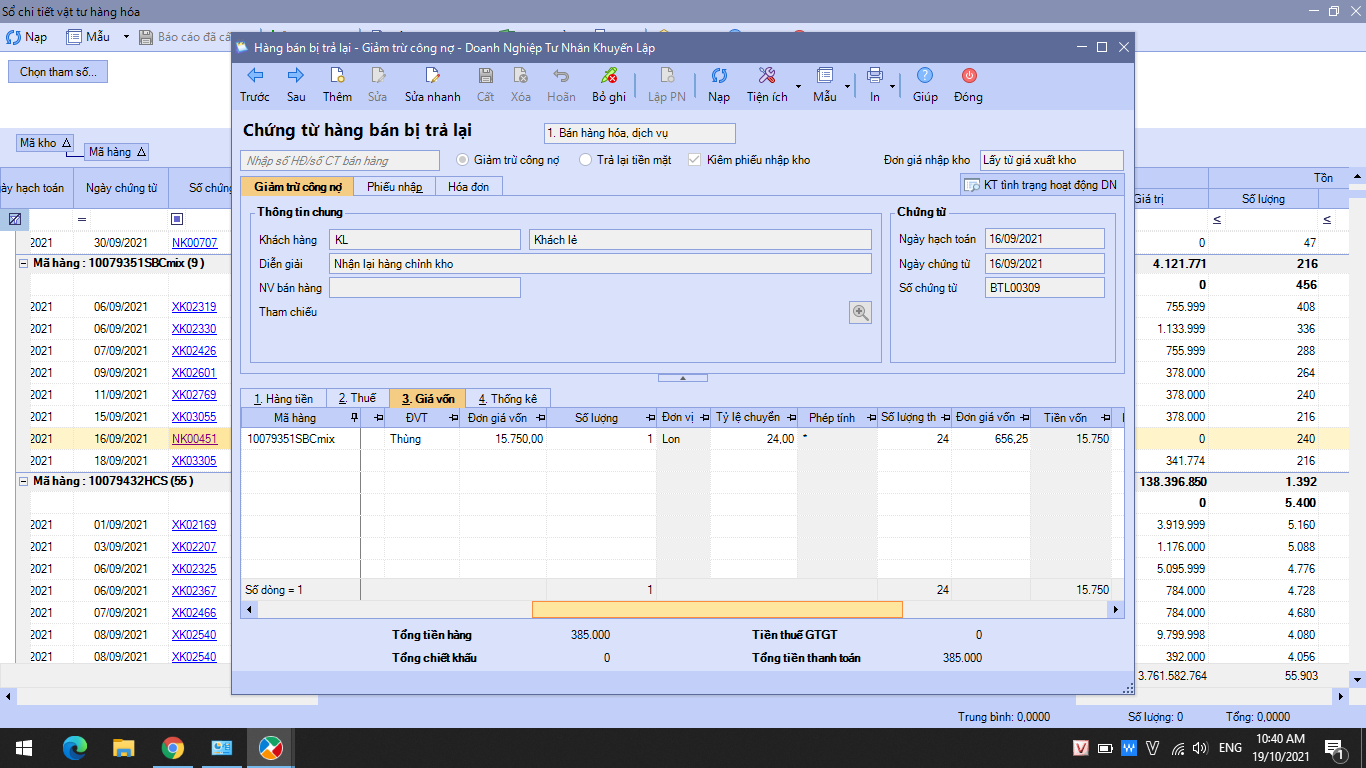Open the Tiện ích dropdown arrow
Viewport: 1366px width, 768px height.
click(x=797, y=86)
